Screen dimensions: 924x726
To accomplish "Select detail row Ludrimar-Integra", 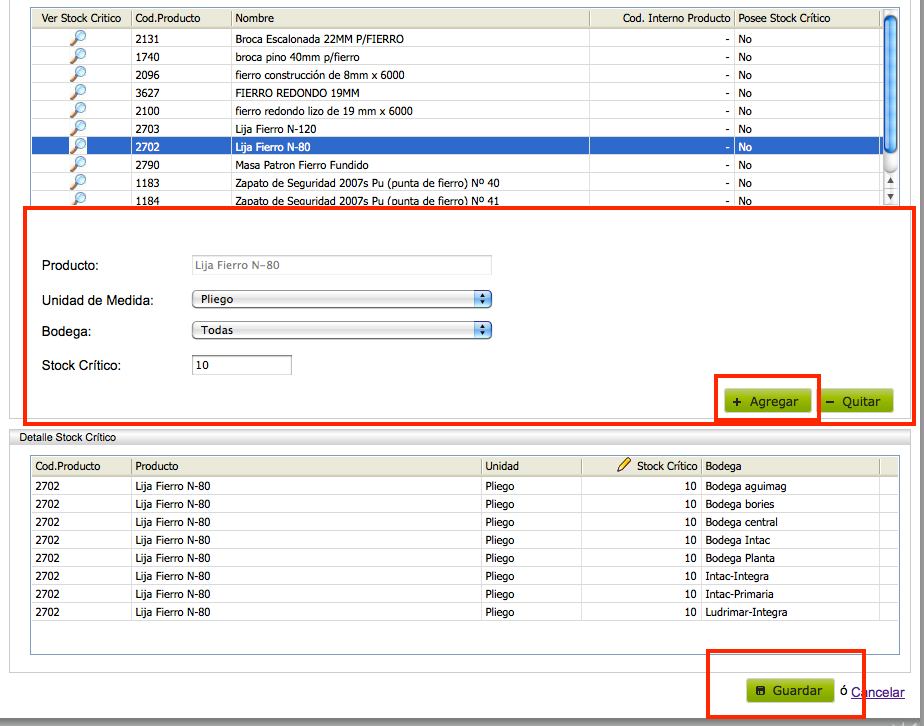I will [x=464, y=612].
